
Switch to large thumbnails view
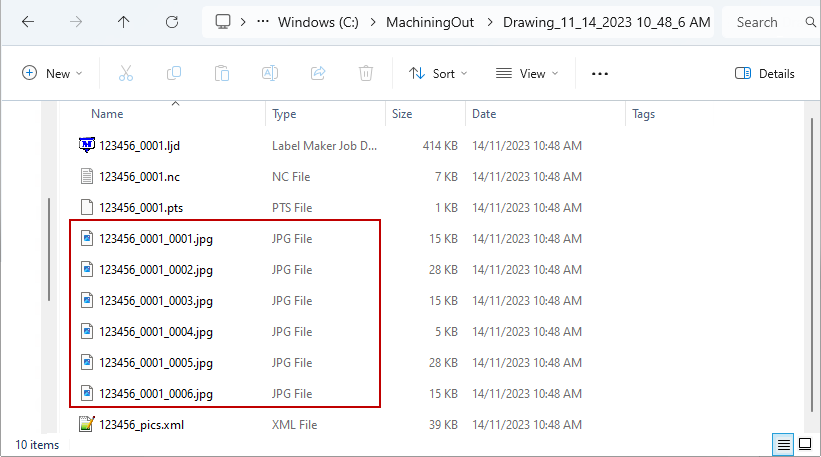[x=806, y=444]
